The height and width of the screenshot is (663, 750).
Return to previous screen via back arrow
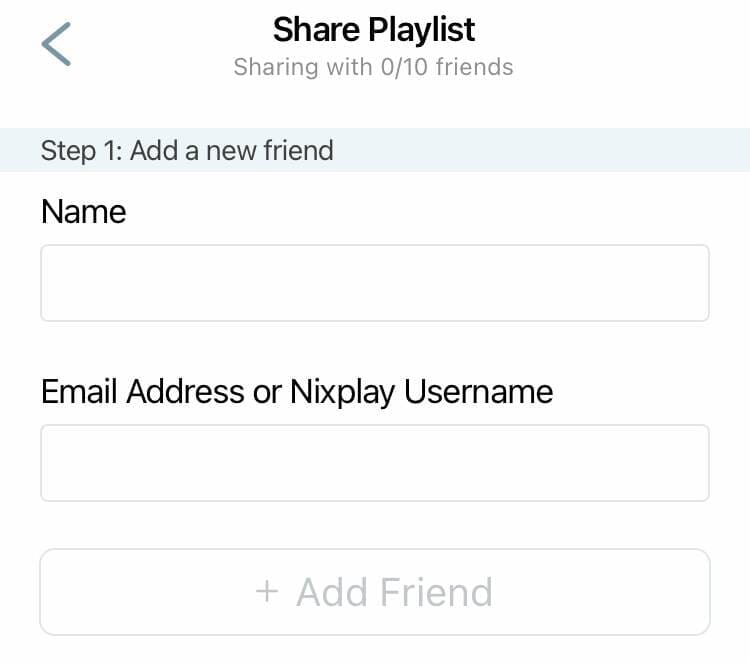[56, 44]
